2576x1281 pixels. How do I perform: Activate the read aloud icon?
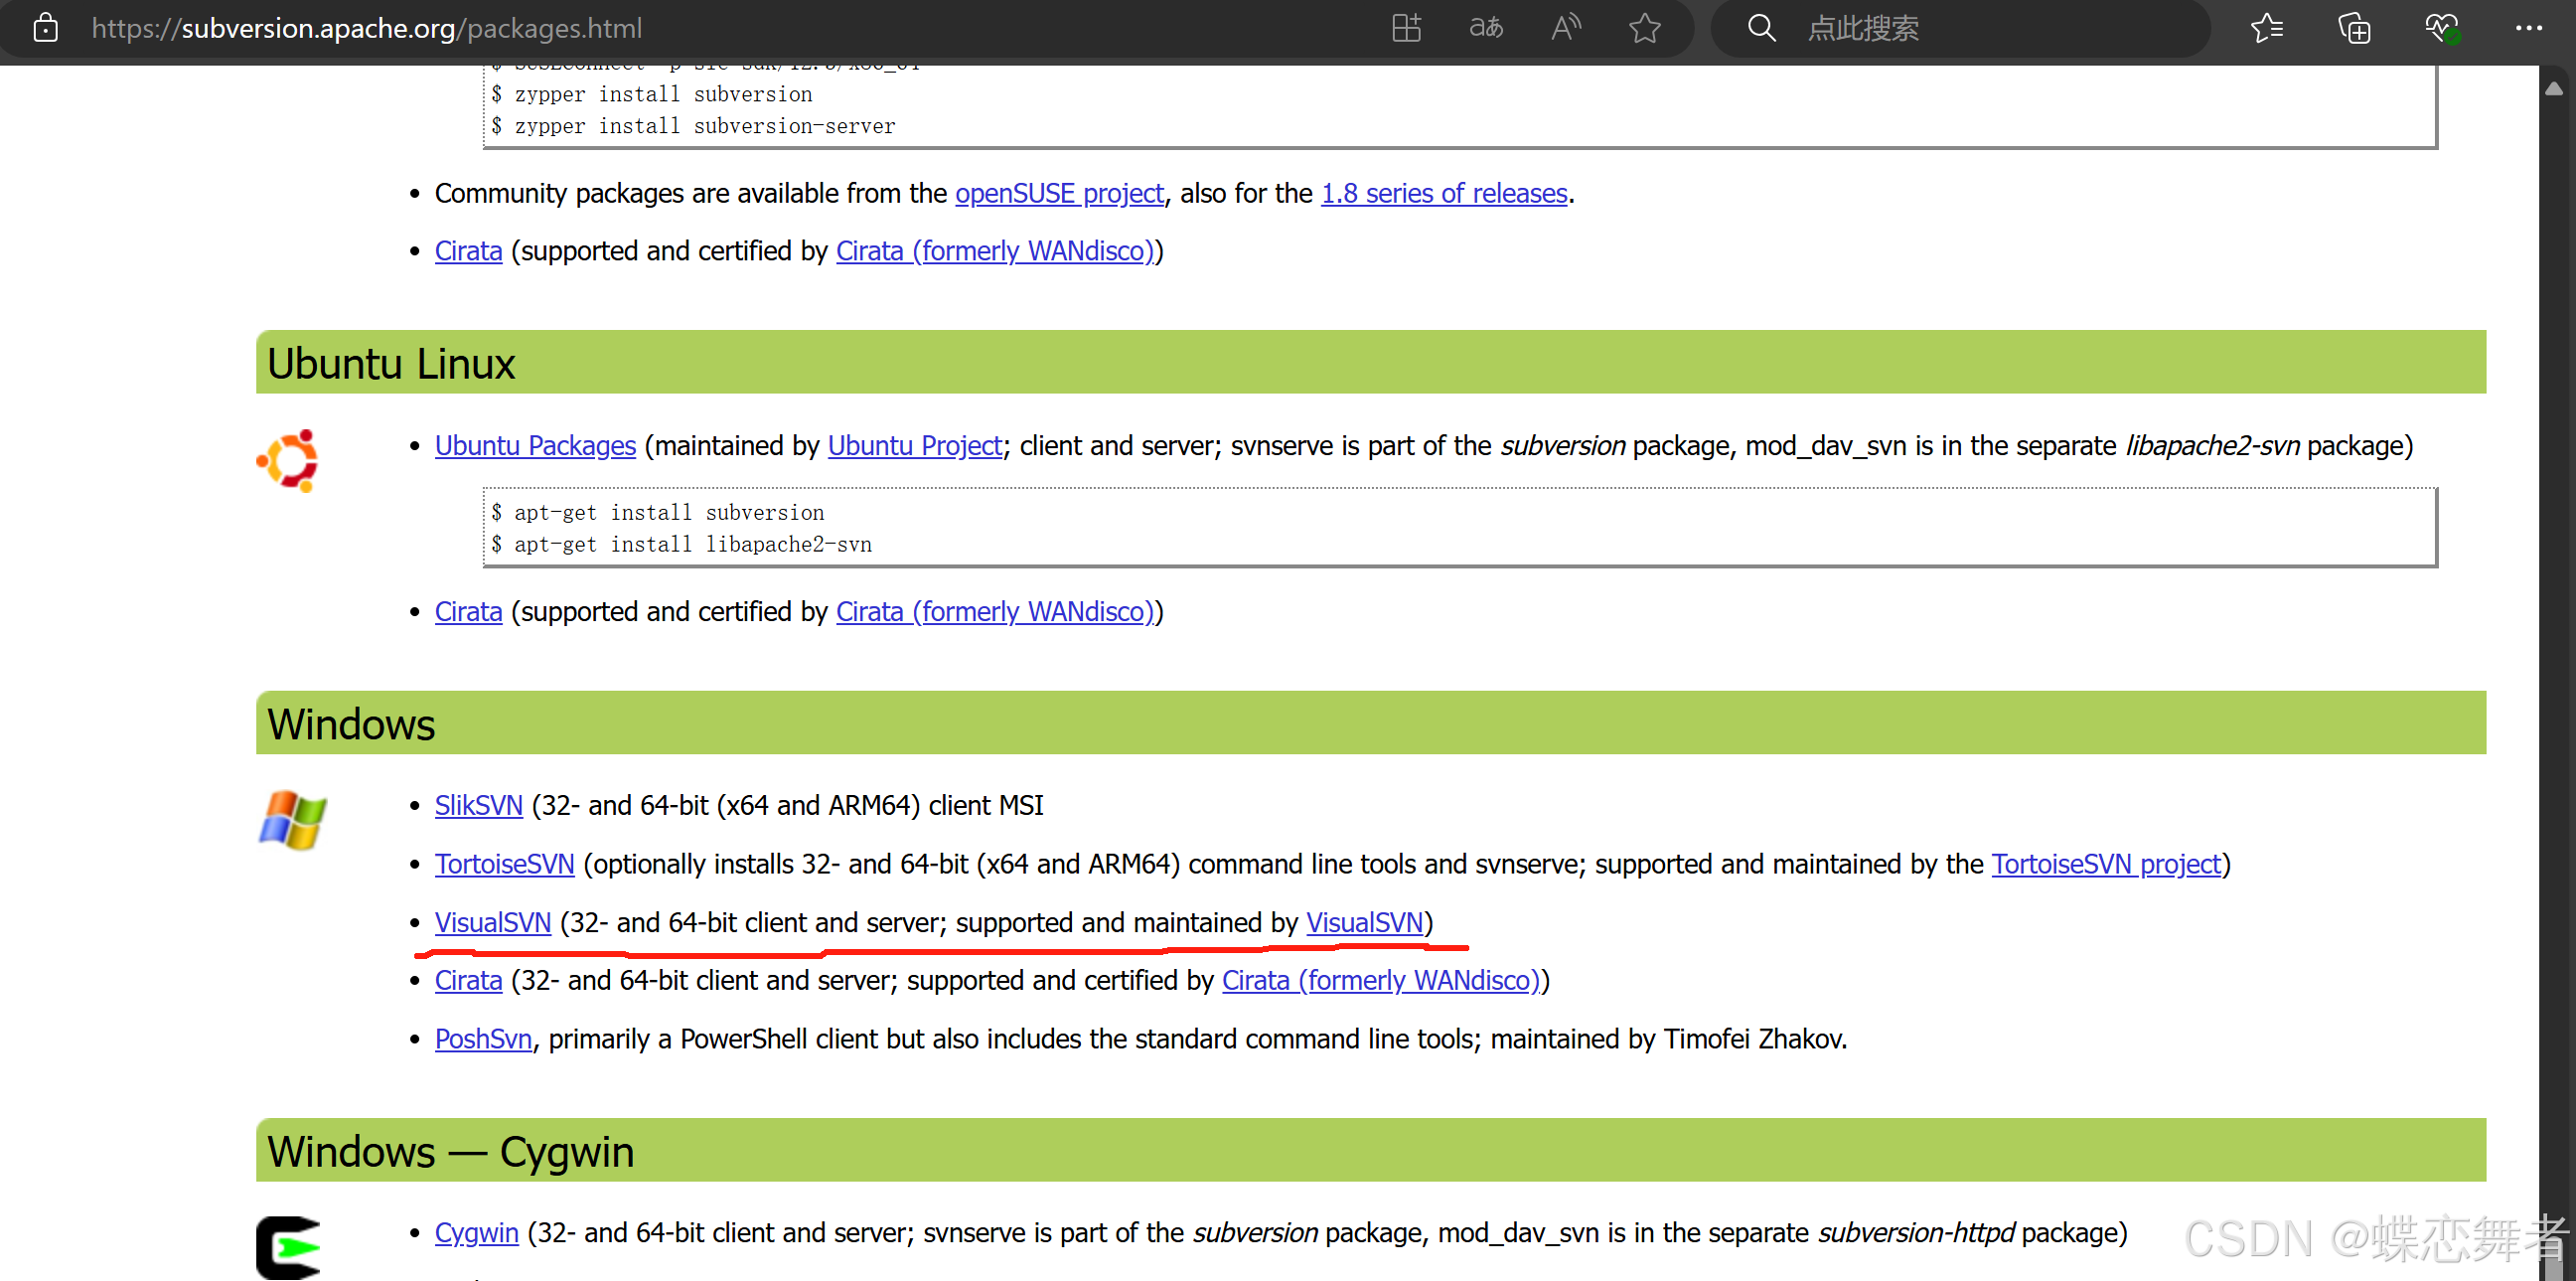1566,28
